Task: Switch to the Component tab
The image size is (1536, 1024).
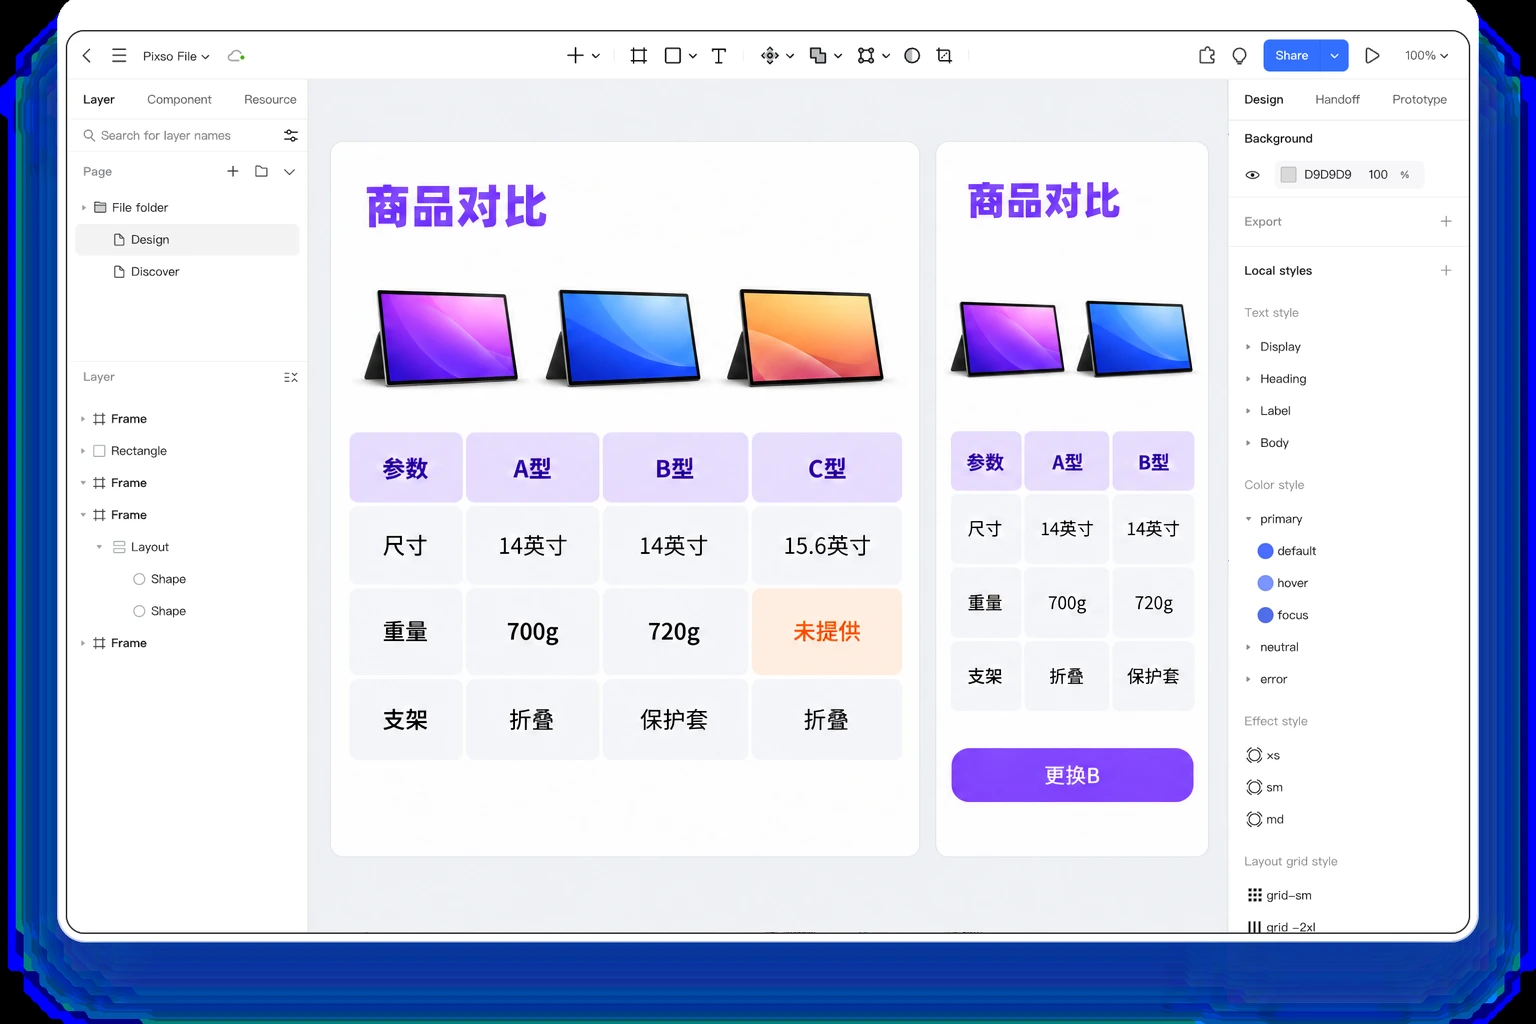Action: point(179,100)
